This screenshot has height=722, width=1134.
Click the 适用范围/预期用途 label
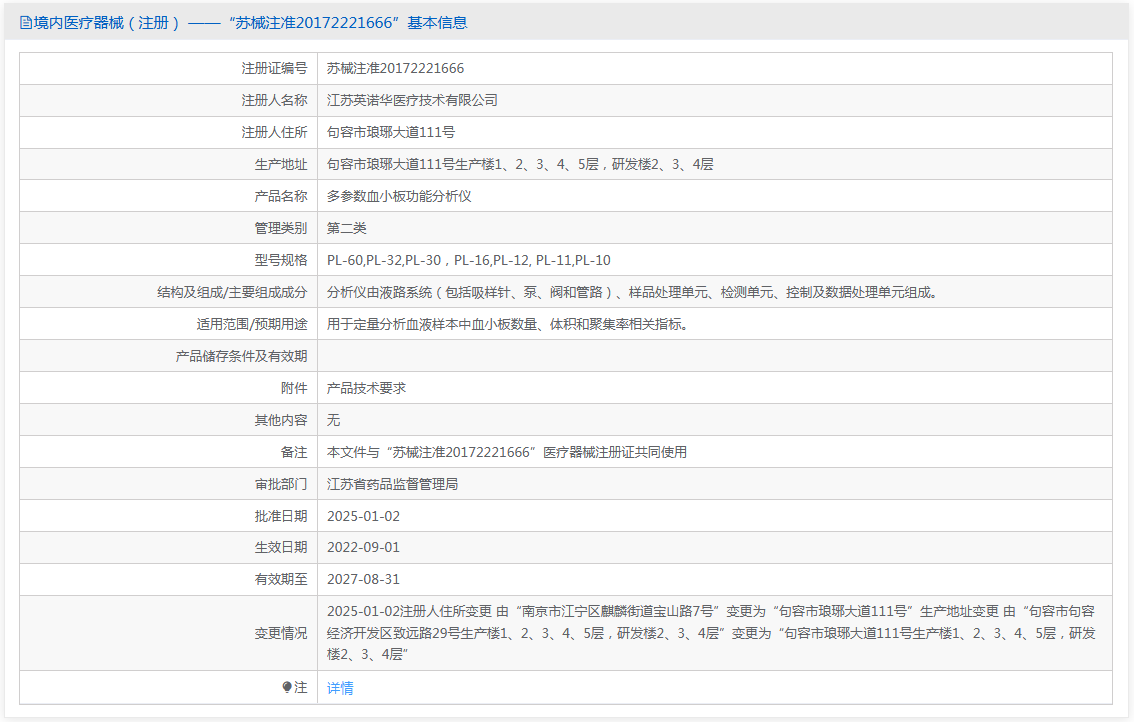tap(252, 324)
